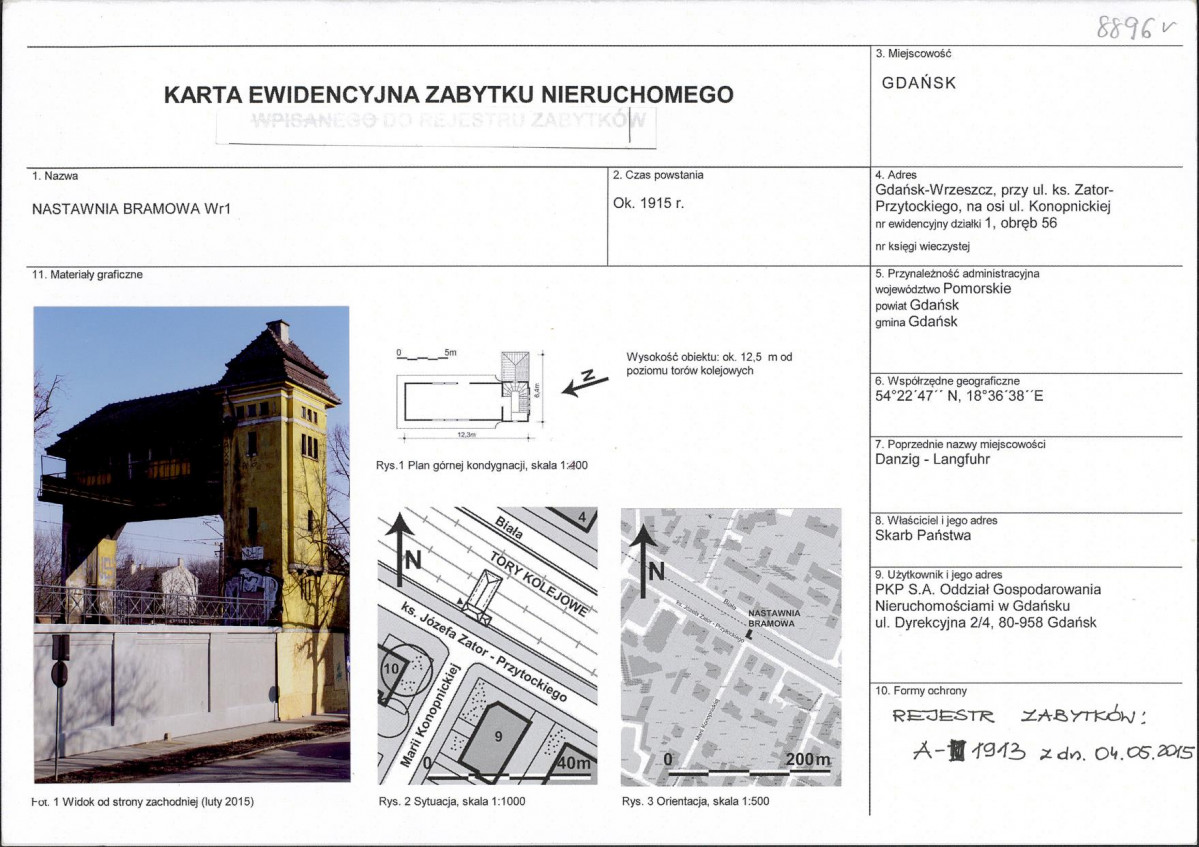Viewport: 1199px width, 847px height.
Task: Select the label nr księgi wieczystej
Action: pyautogui.click(x=922, y=246)
